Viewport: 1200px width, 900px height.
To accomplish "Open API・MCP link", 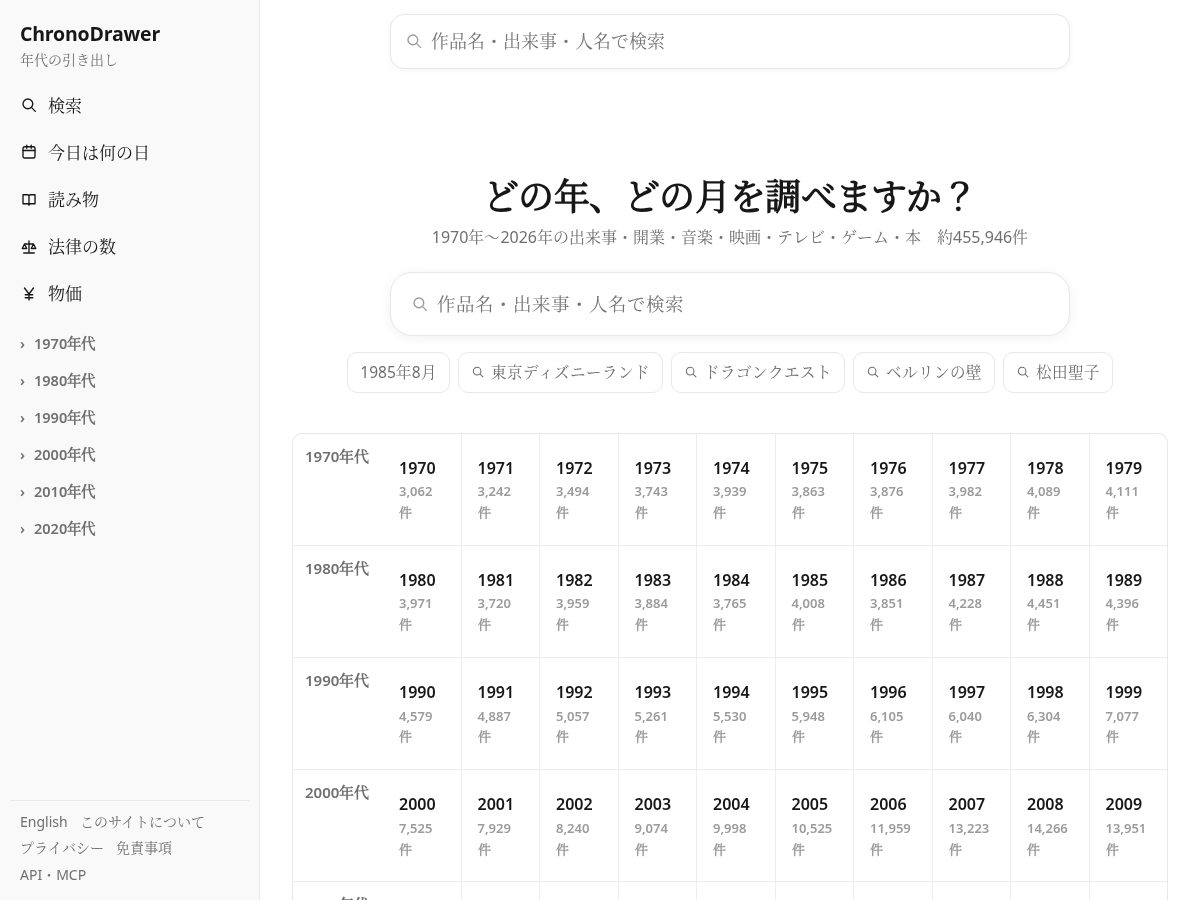I will [53, 875].
